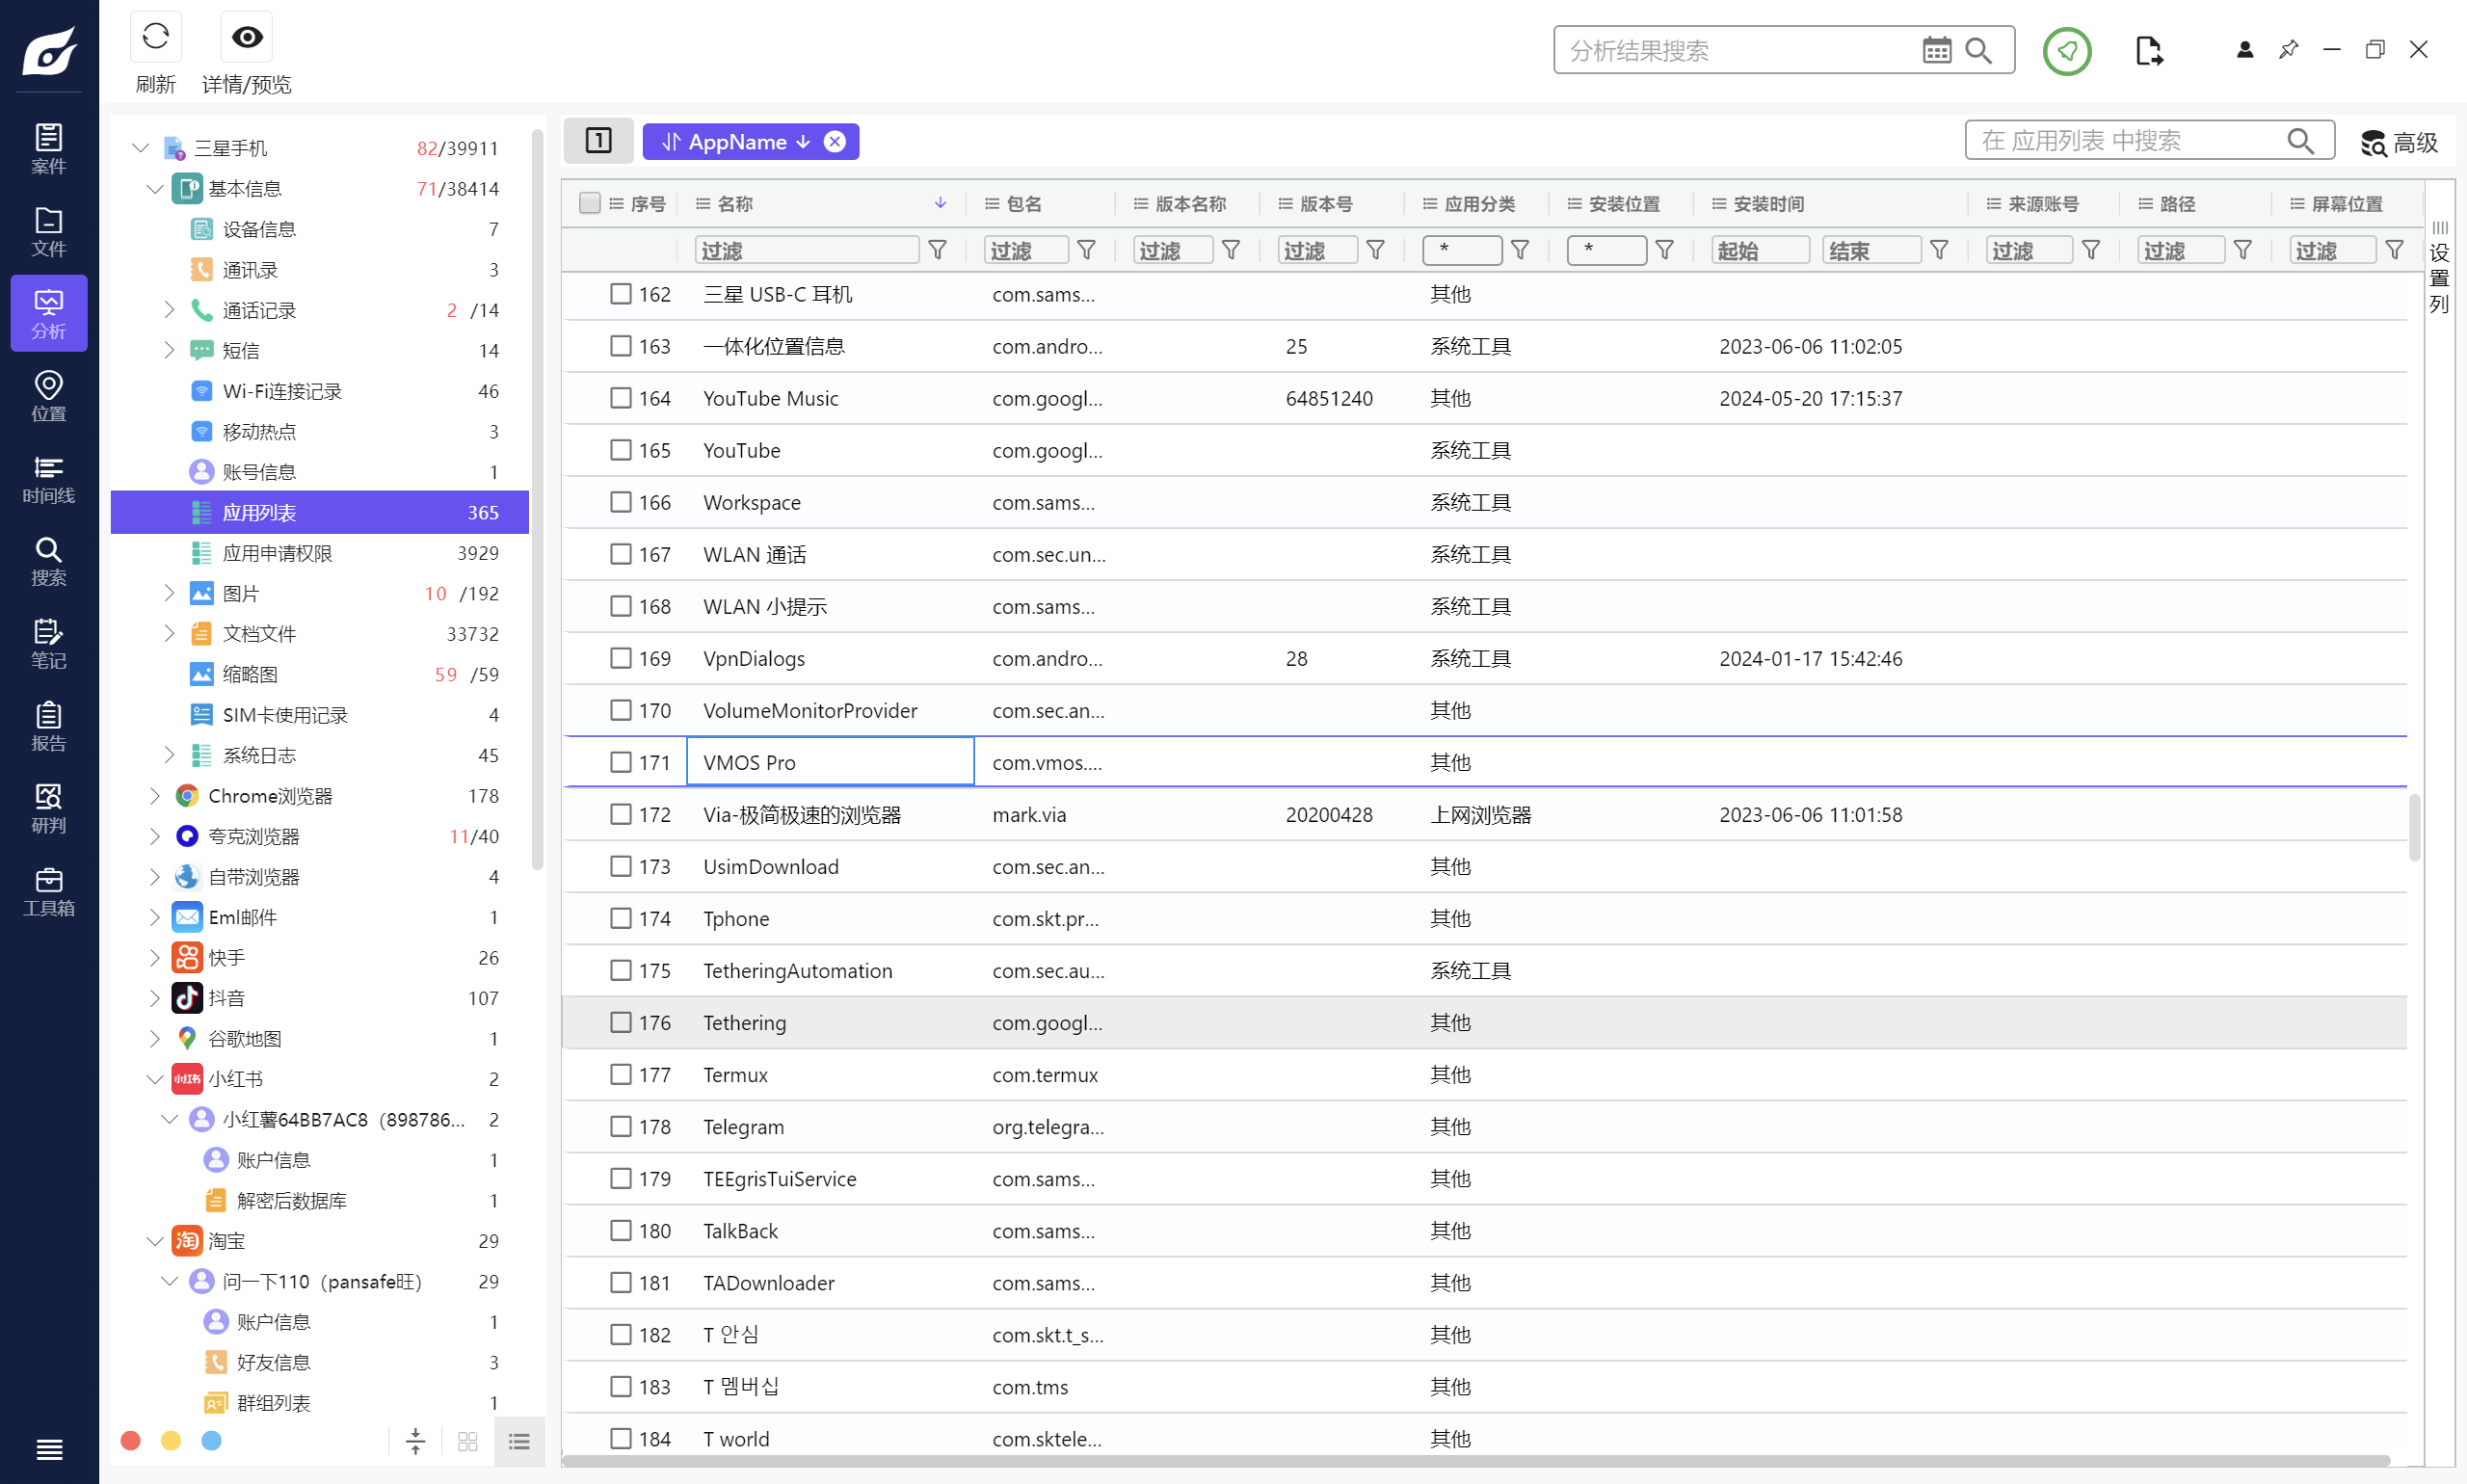
Task: Check the row 177 Termux checkbox
Action: (x=621, y=1074)
